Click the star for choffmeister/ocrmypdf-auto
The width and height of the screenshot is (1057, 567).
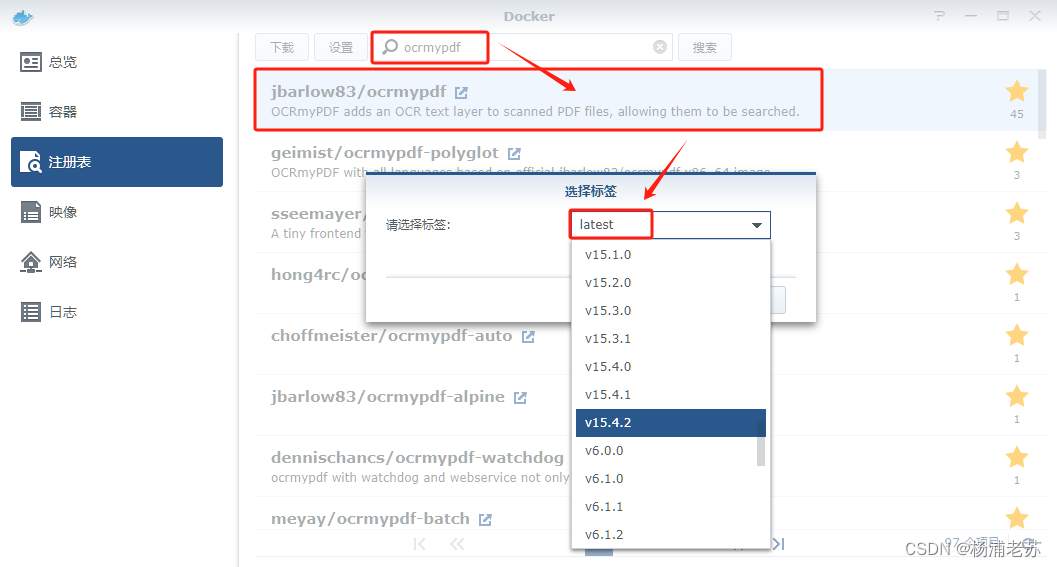click(1017, 336)
